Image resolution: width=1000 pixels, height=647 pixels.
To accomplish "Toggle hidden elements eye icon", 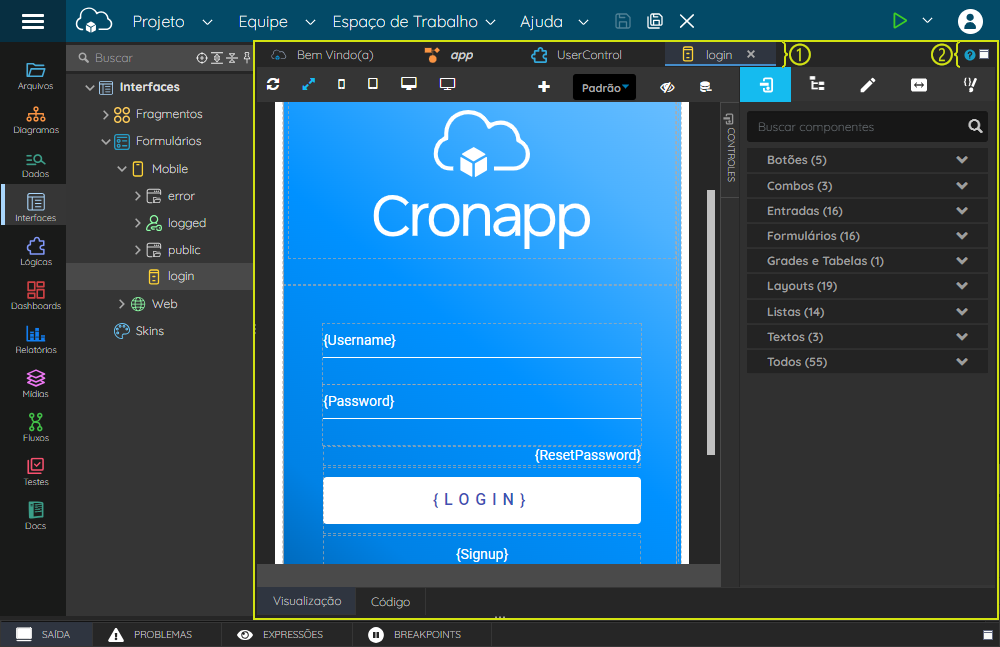I will [x=667, y=87].
